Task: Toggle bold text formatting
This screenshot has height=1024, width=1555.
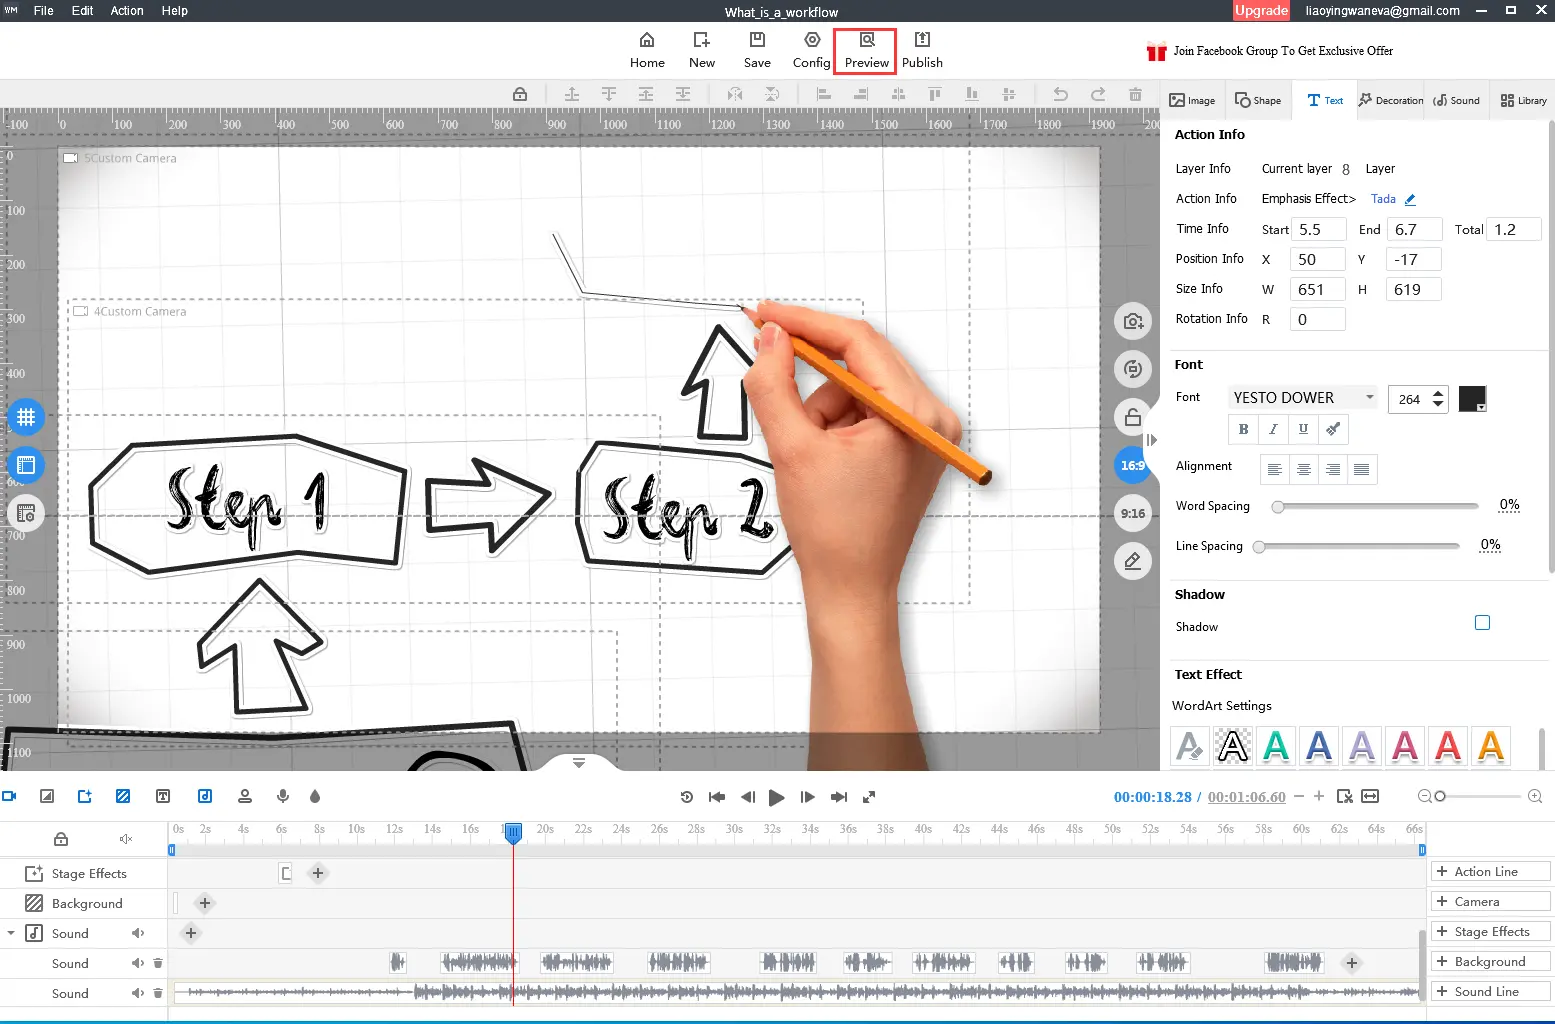Action: coord(1243,429)
